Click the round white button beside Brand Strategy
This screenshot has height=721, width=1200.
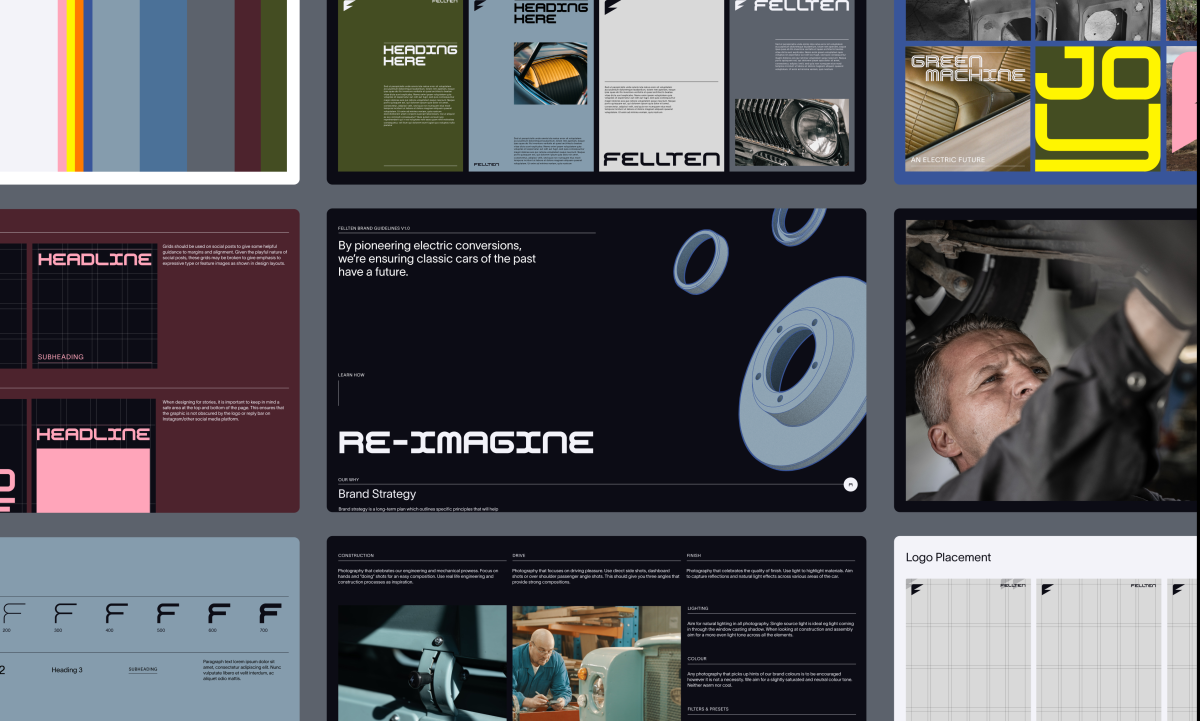pos(850,484)
